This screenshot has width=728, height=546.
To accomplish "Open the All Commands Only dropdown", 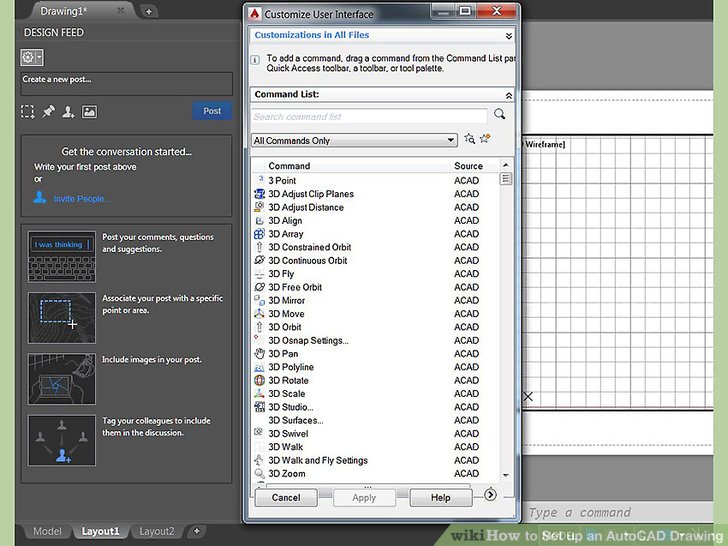I will click(x=354, y=140).
